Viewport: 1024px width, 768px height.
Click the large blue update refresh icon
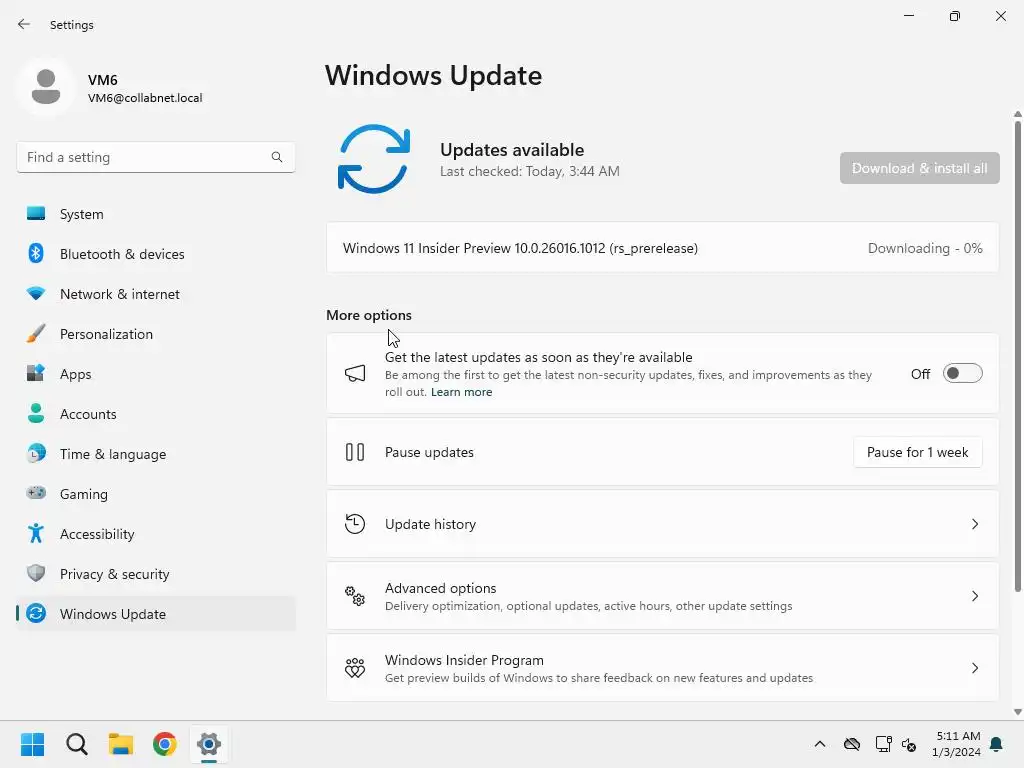click(x=374, y=159)
